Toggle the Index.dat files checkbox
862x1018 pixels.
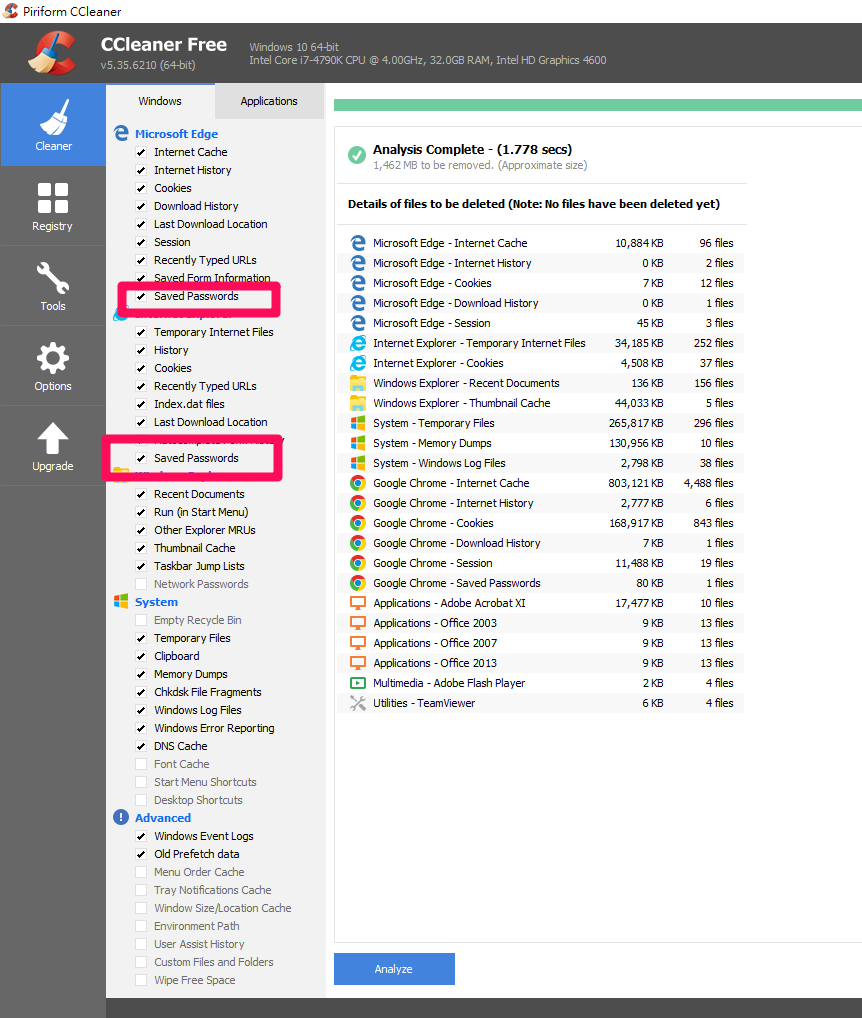pos(141,404)
